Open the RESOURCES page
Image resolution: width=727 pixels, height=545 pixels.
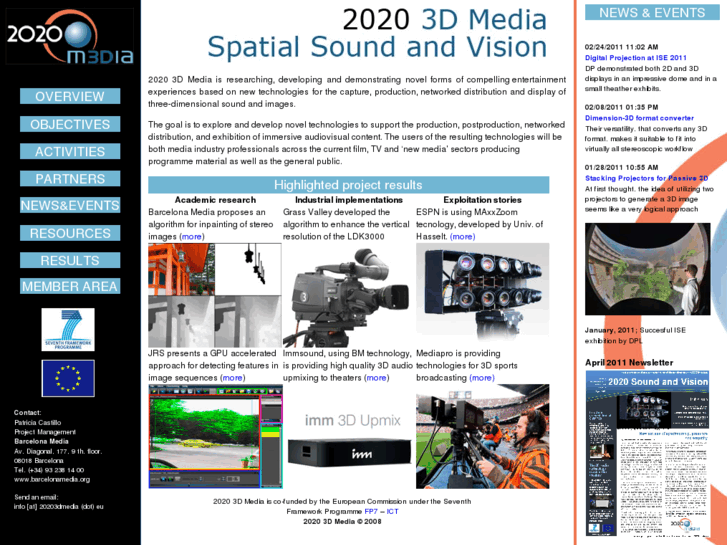[70, 233]
